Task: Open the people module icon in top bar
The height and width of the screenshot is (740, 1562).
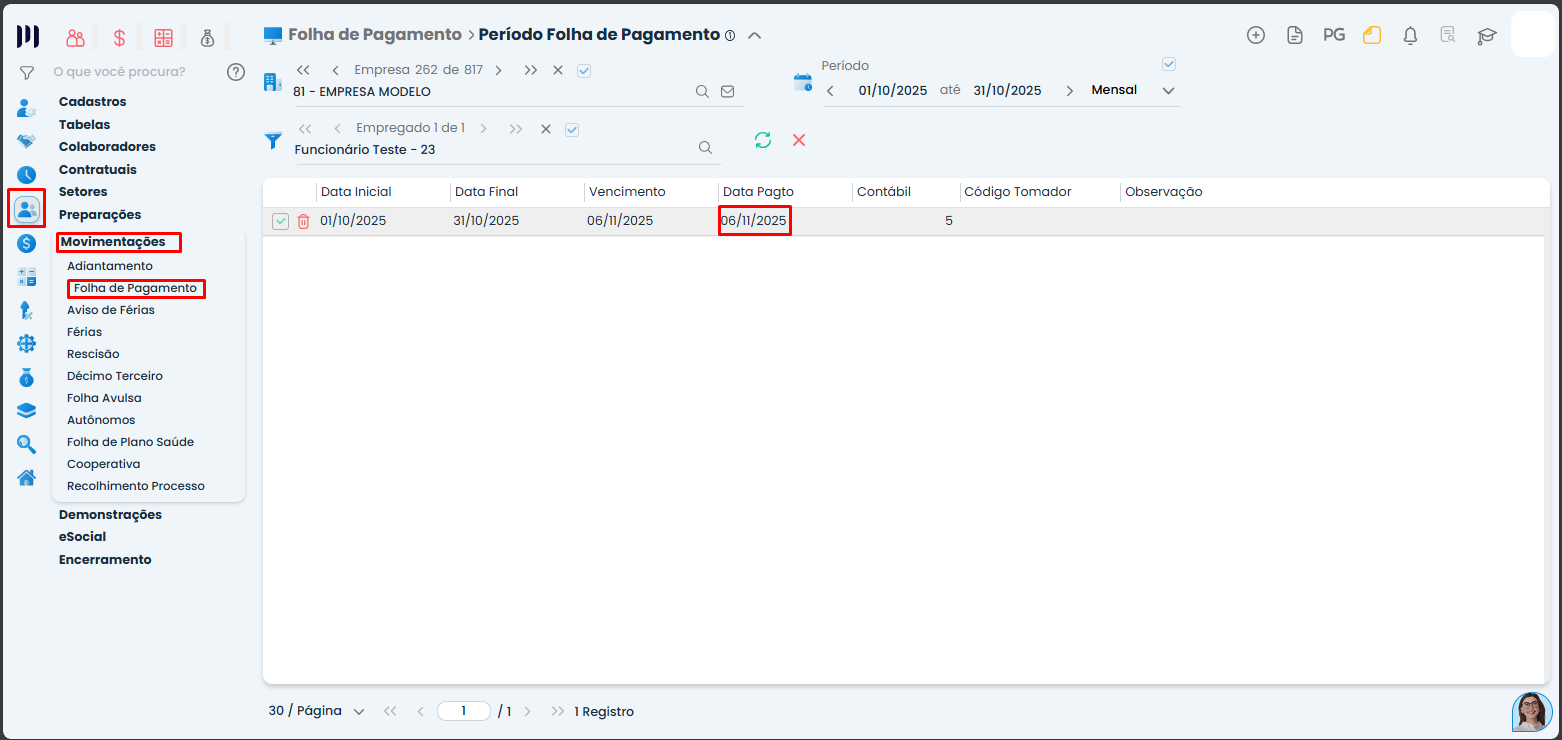Action: coord(76,38)
